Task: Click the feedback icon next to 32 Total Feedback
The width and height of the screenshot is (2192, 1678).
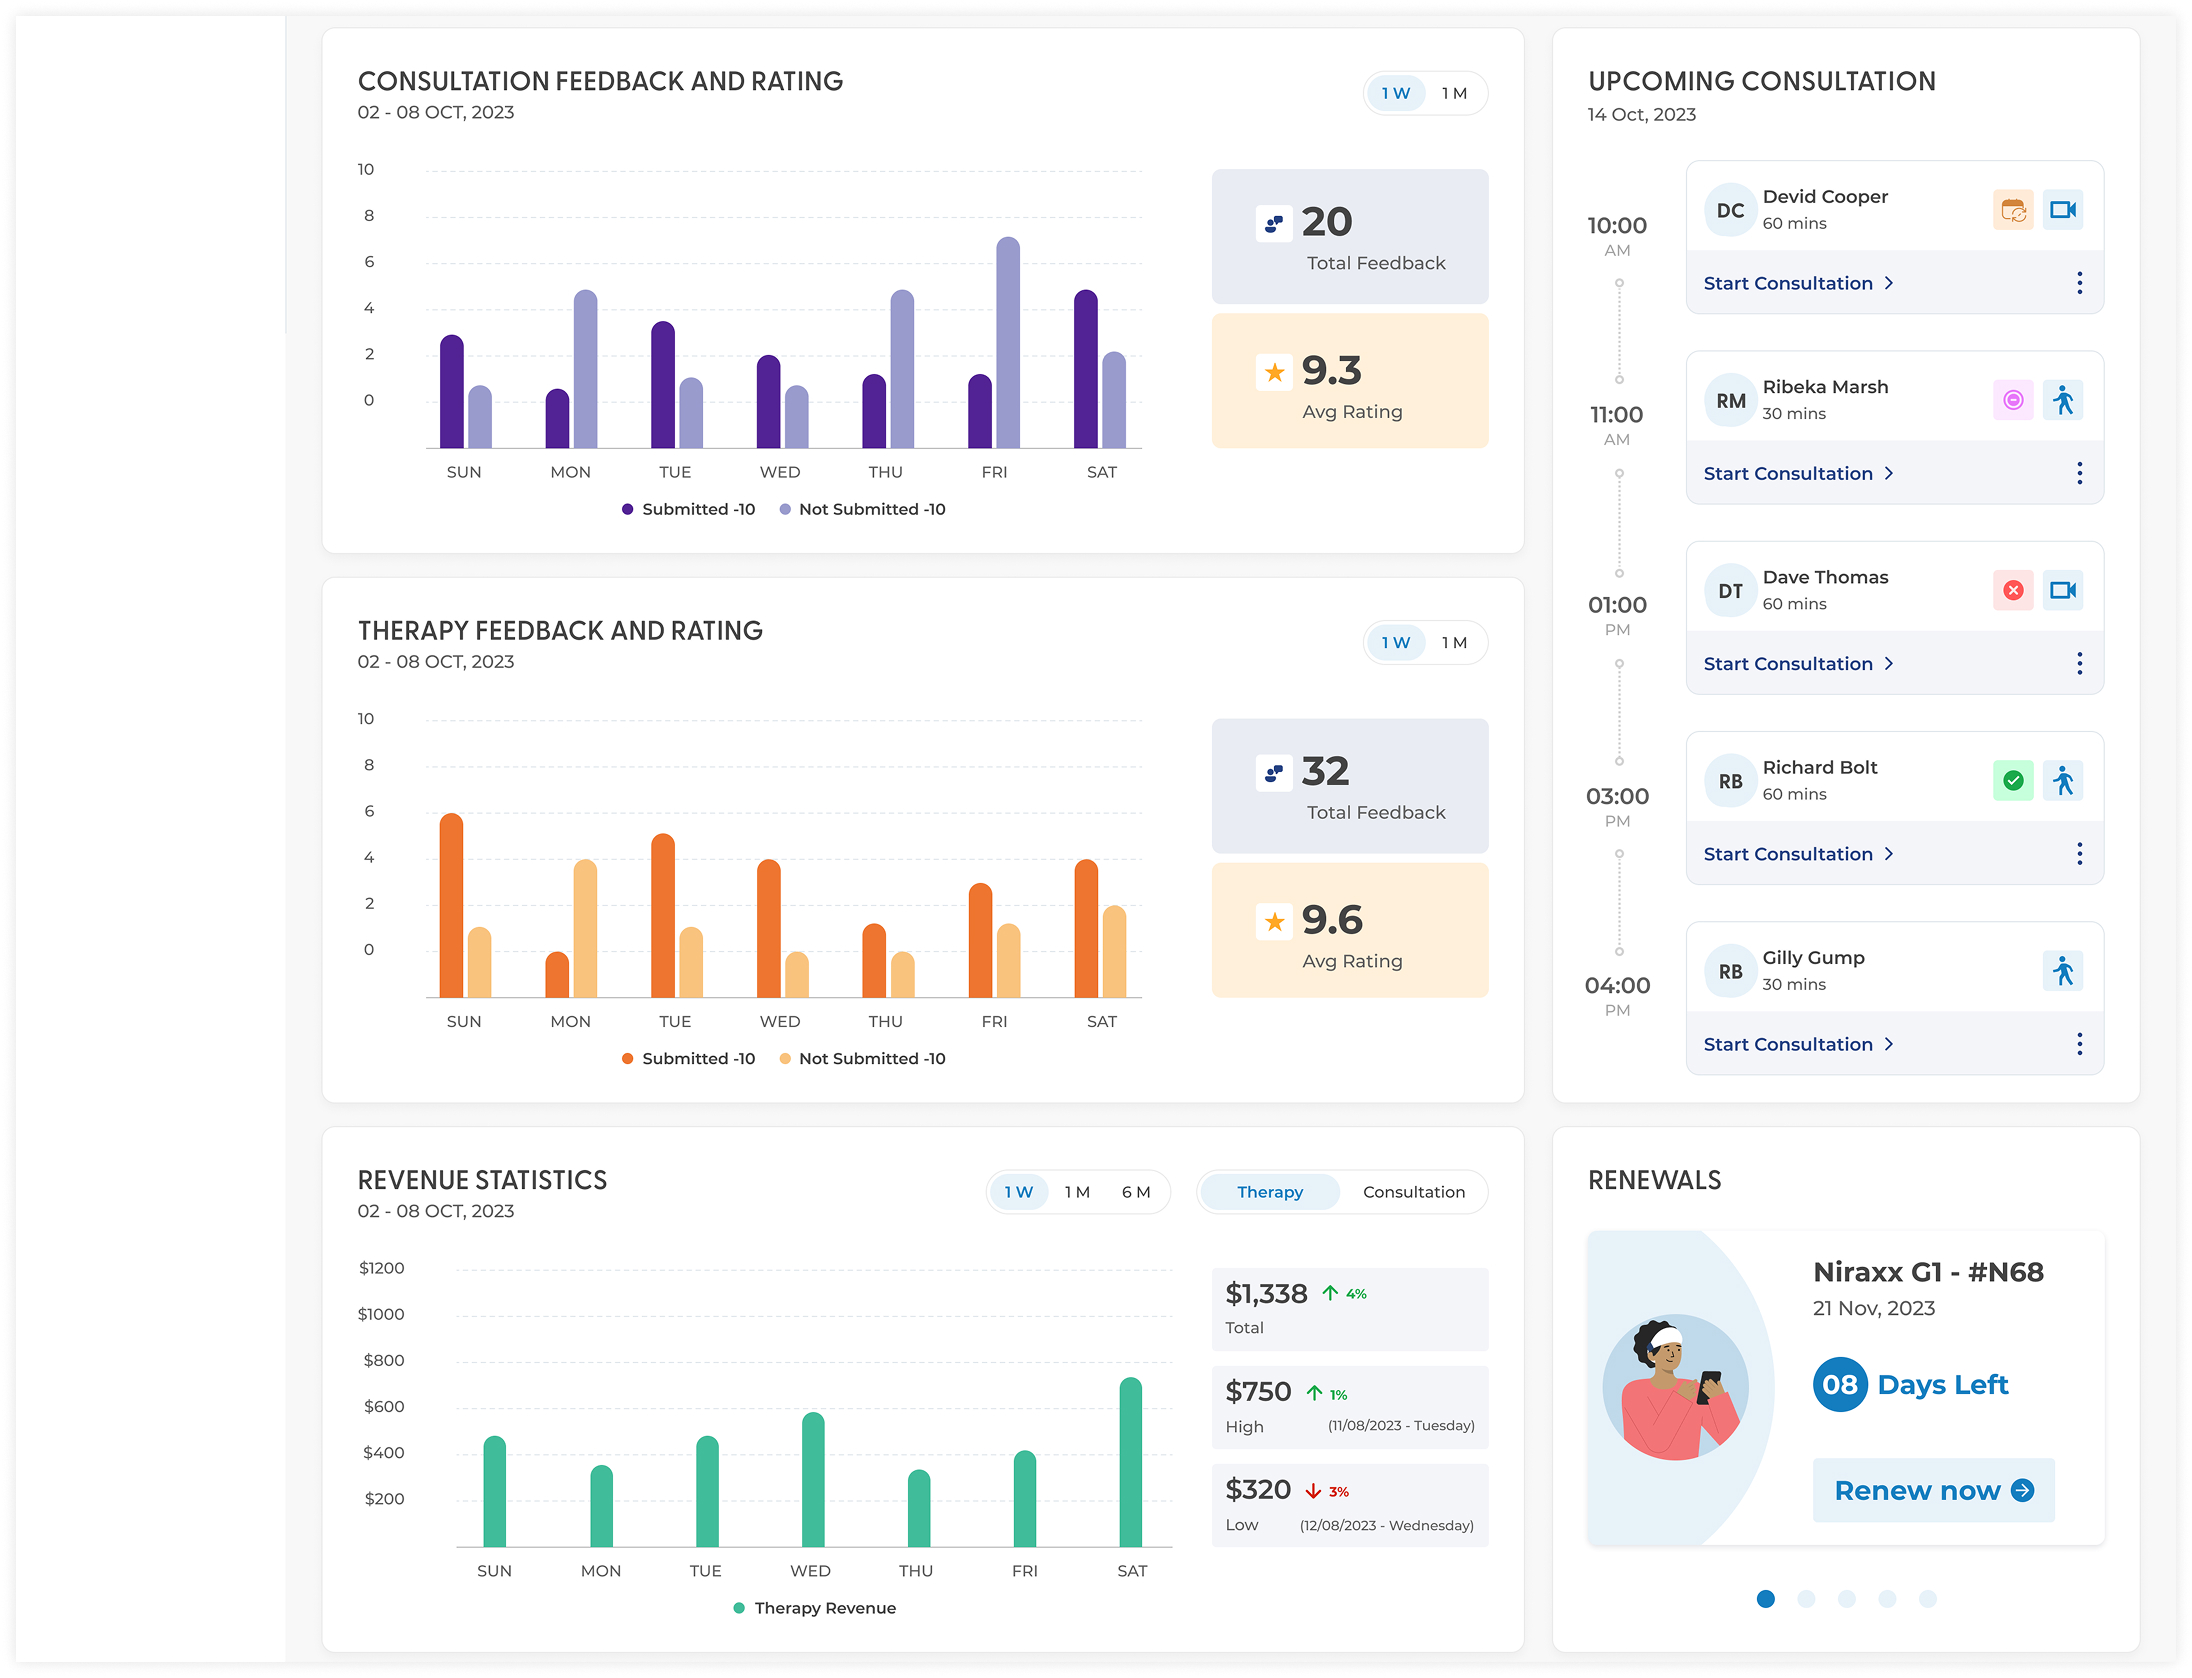Action: [x=1273, y=772]
